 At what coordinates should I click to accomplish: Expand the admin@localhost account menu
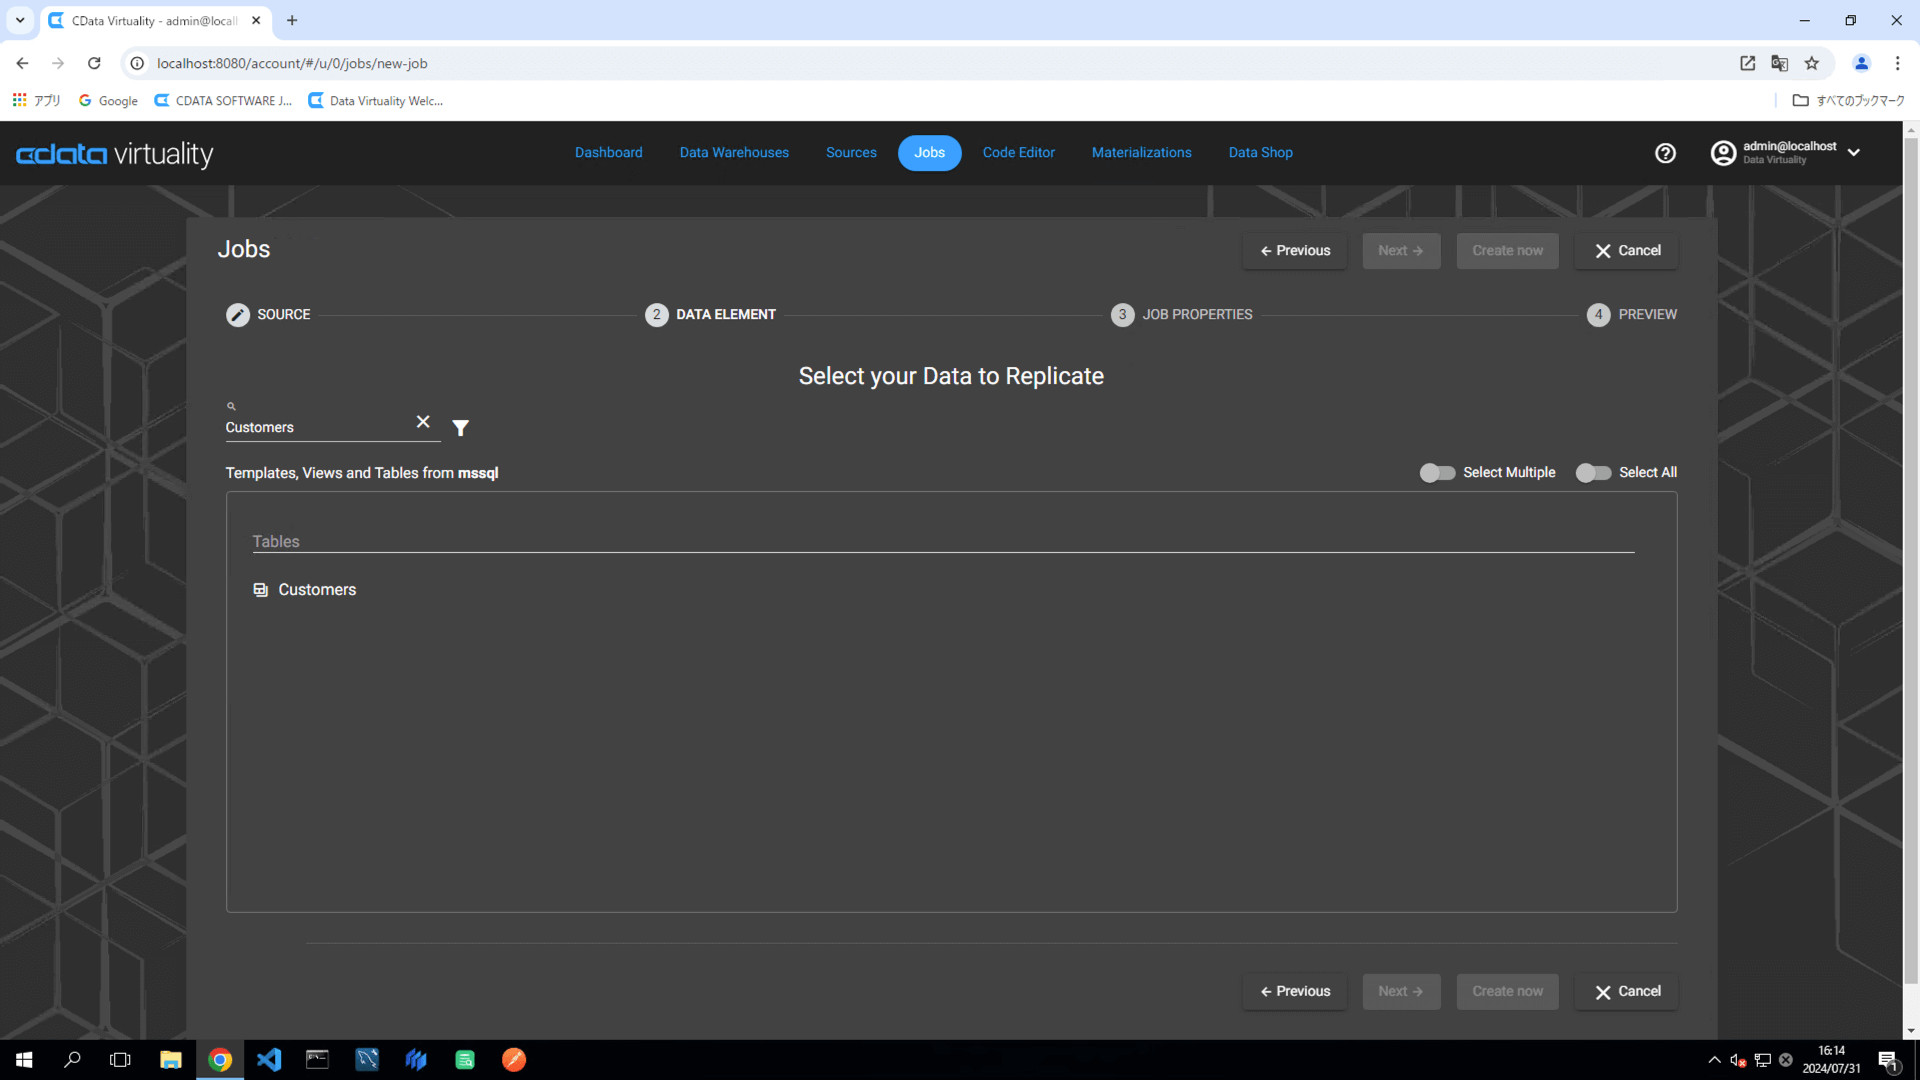(1853, 153)
